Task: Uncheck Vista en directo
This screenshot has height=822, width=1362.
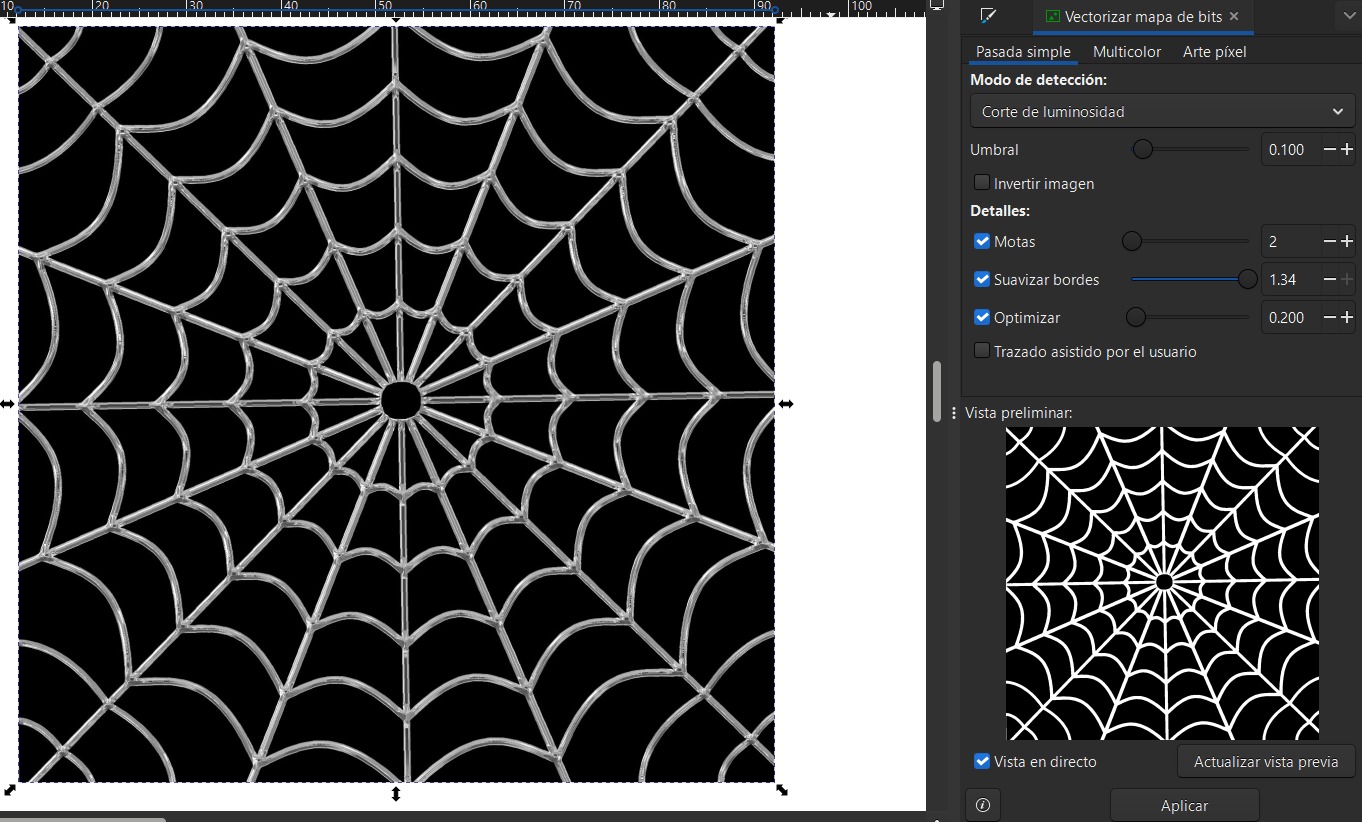Action: (982, 761)
